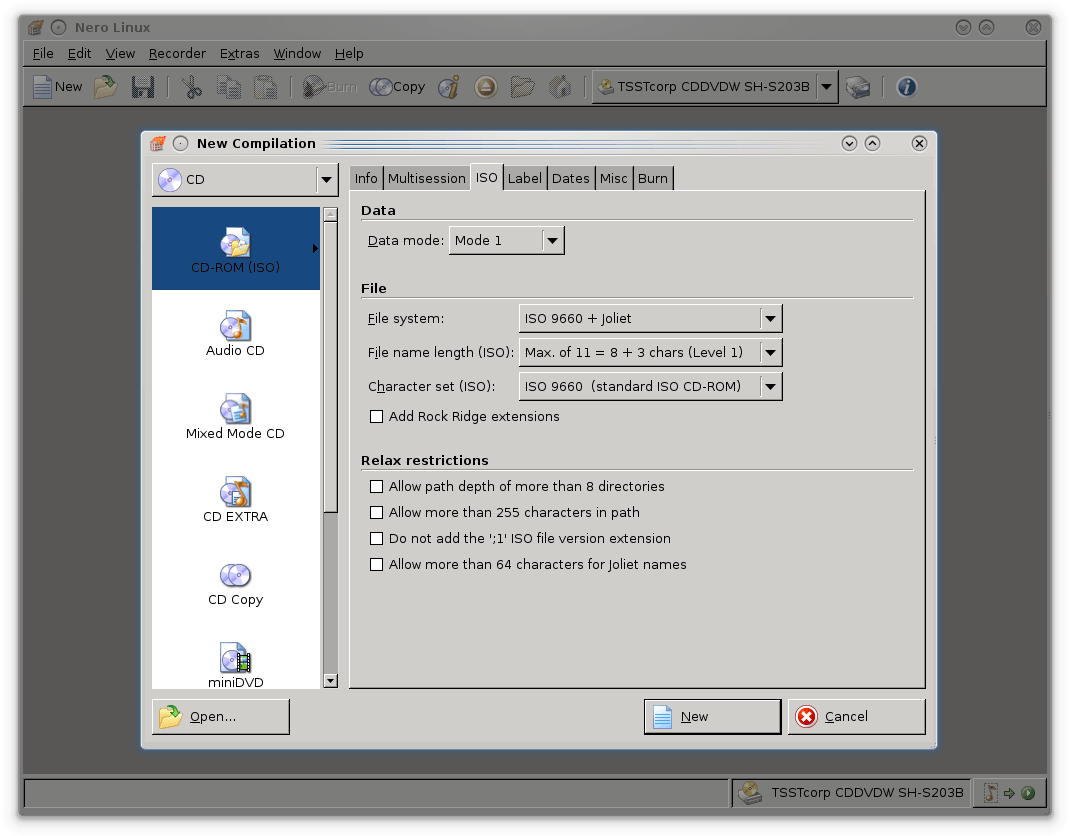Click the New button in the dialog
This screenshot has width=1070, height=836.
point(712,717)
